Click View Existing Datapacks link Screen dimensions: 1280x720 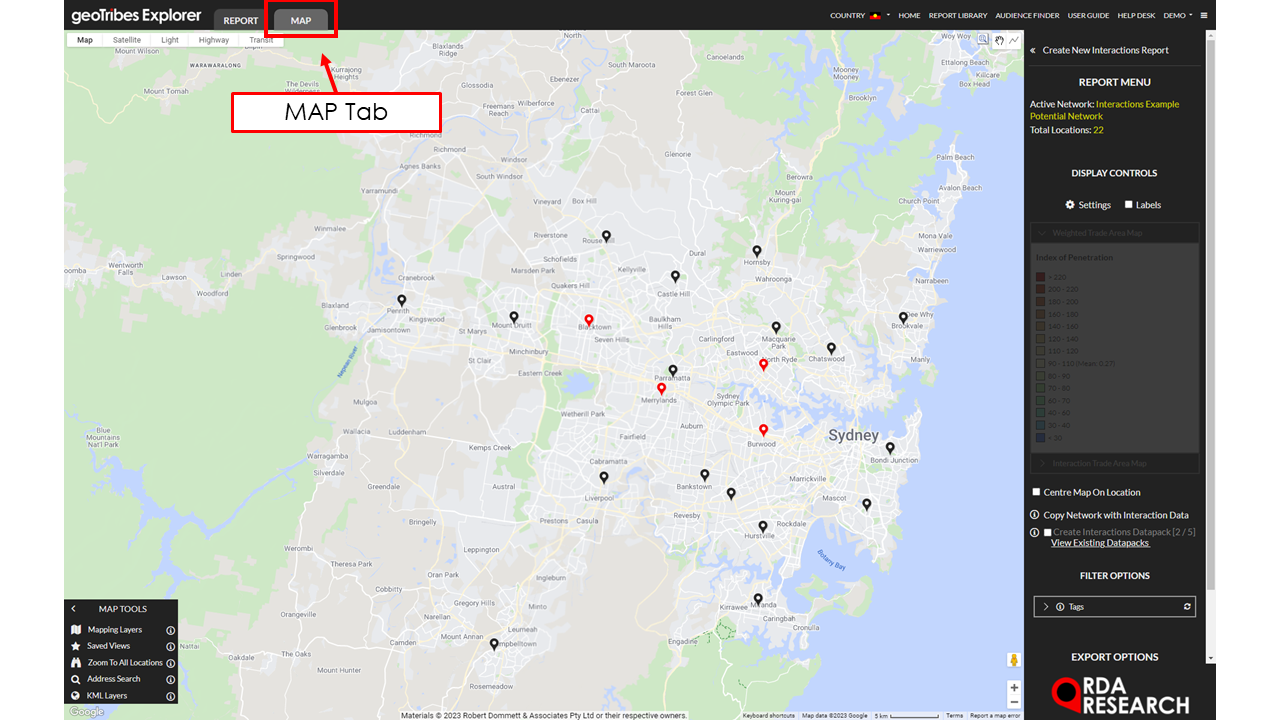tap(1100, 543)
